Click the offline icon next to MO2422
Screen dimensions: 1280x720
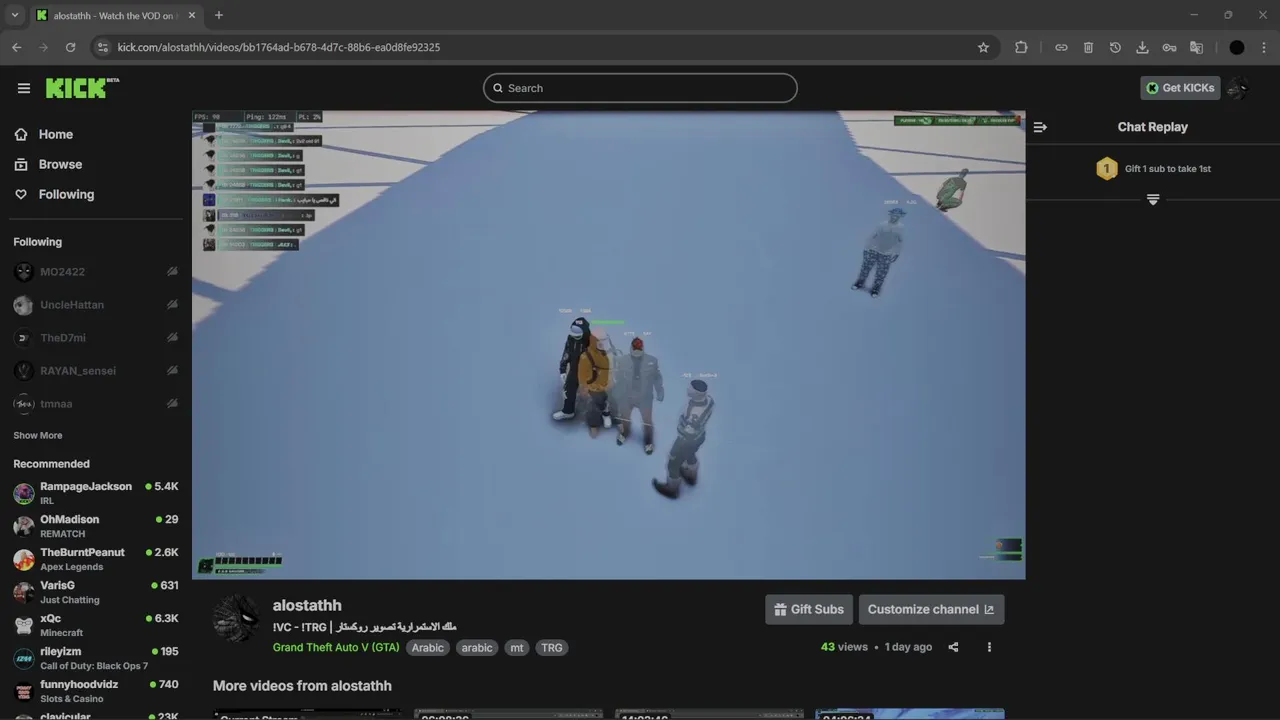(172, 272)
